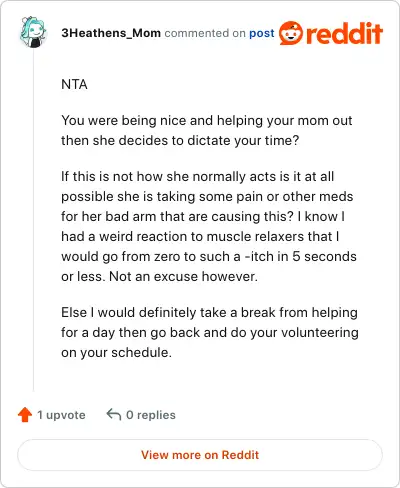This screenshot has height=488, width=400.
Task: Collapse the comment using the vertical thread line
Action: click(33, 220)
